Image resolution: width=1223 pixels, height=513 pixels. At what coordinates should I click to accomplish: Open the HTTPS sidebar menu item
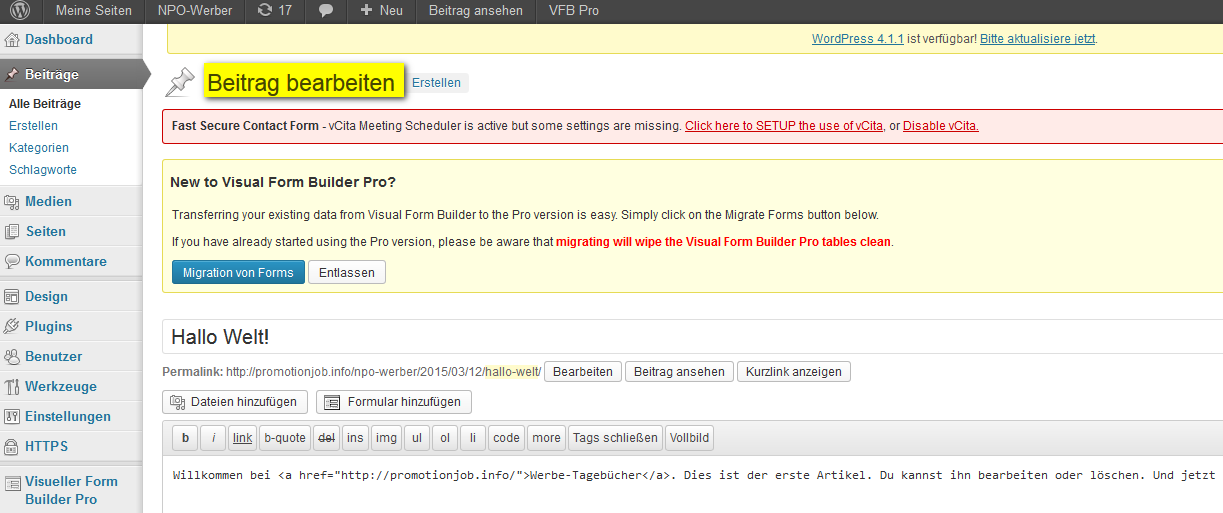[x=46, y=446]
